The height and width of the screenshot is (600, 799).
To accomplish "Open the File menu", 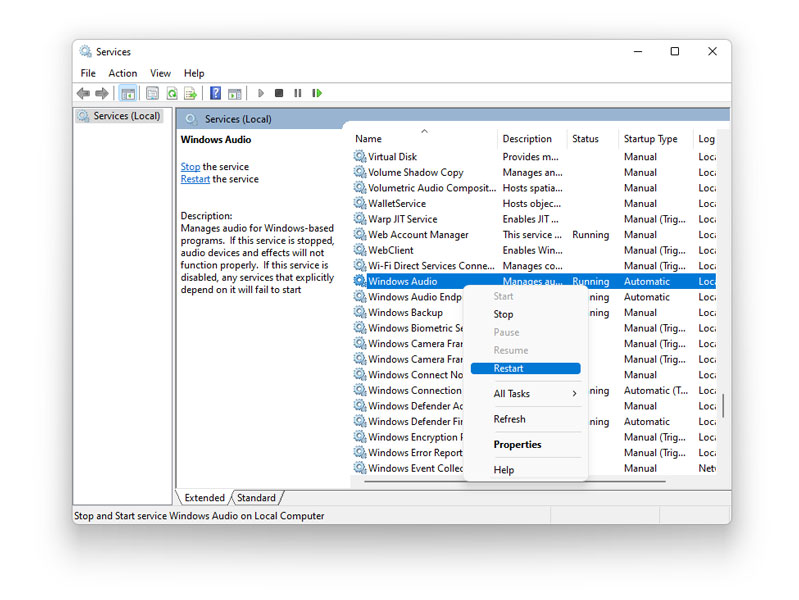I will click(88, 73).
